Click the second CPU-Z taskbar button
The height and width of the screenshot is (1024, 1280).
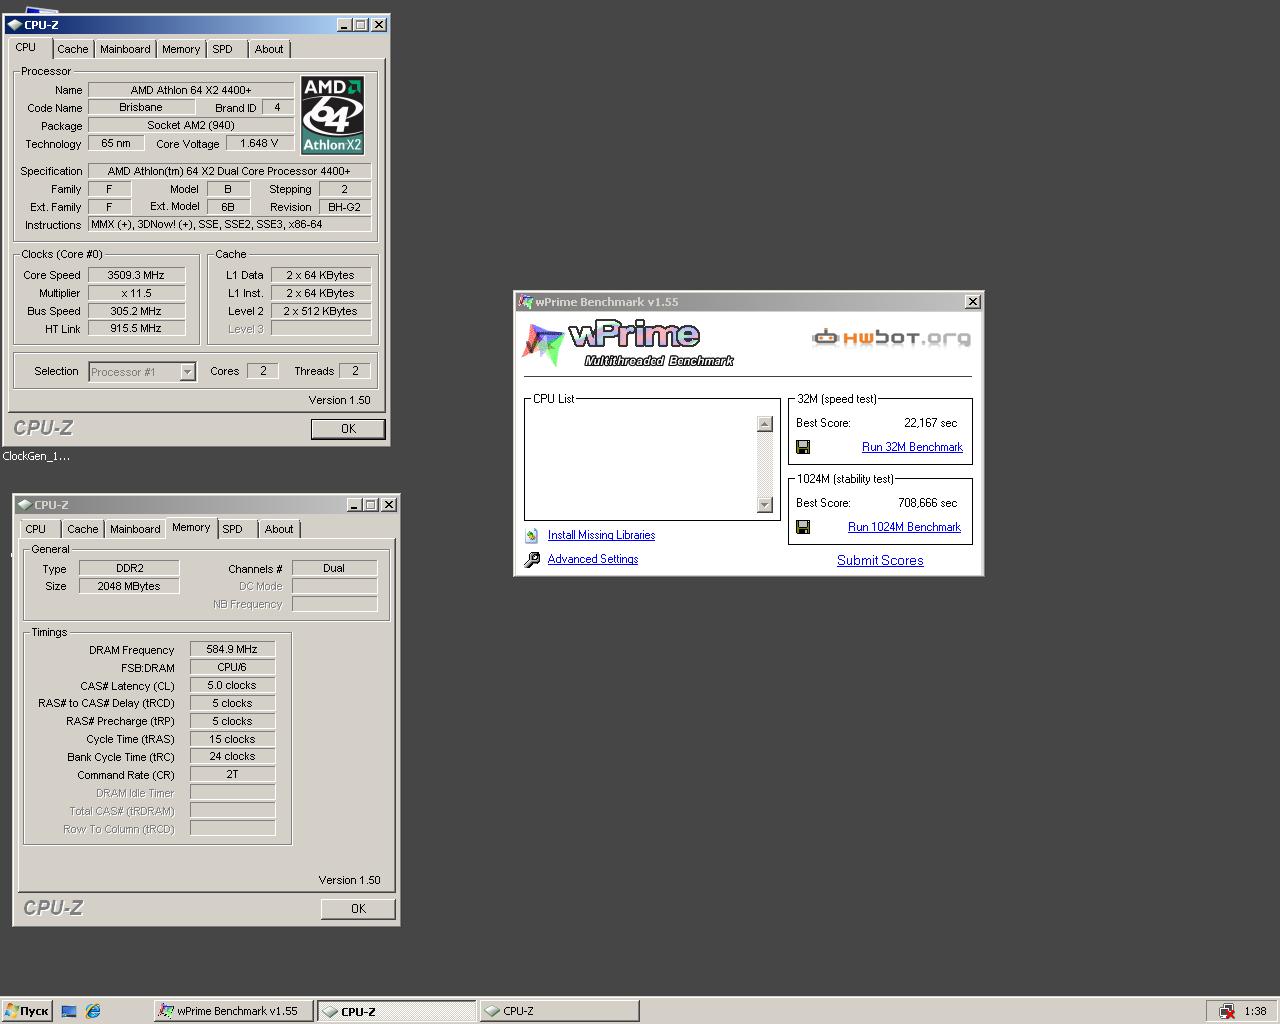[559, 1011]
